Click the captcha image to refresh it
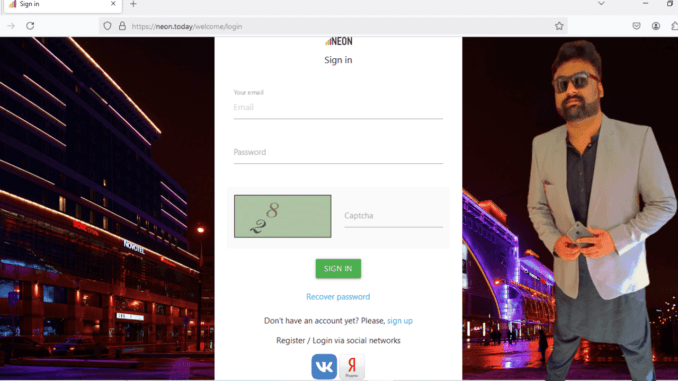 coord(283,216)
